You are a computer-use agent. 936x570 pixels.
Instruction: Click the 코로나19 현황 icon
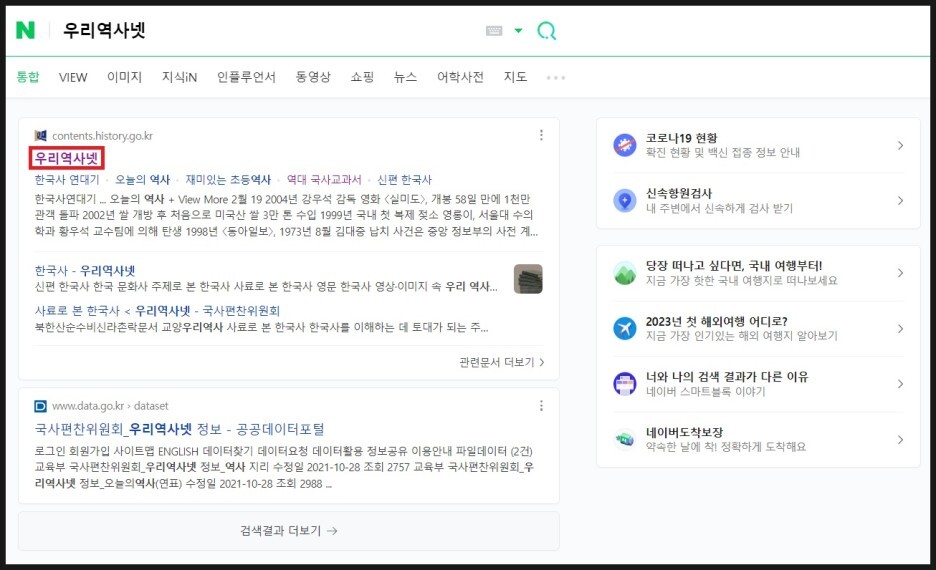click(x=625, y=145)
